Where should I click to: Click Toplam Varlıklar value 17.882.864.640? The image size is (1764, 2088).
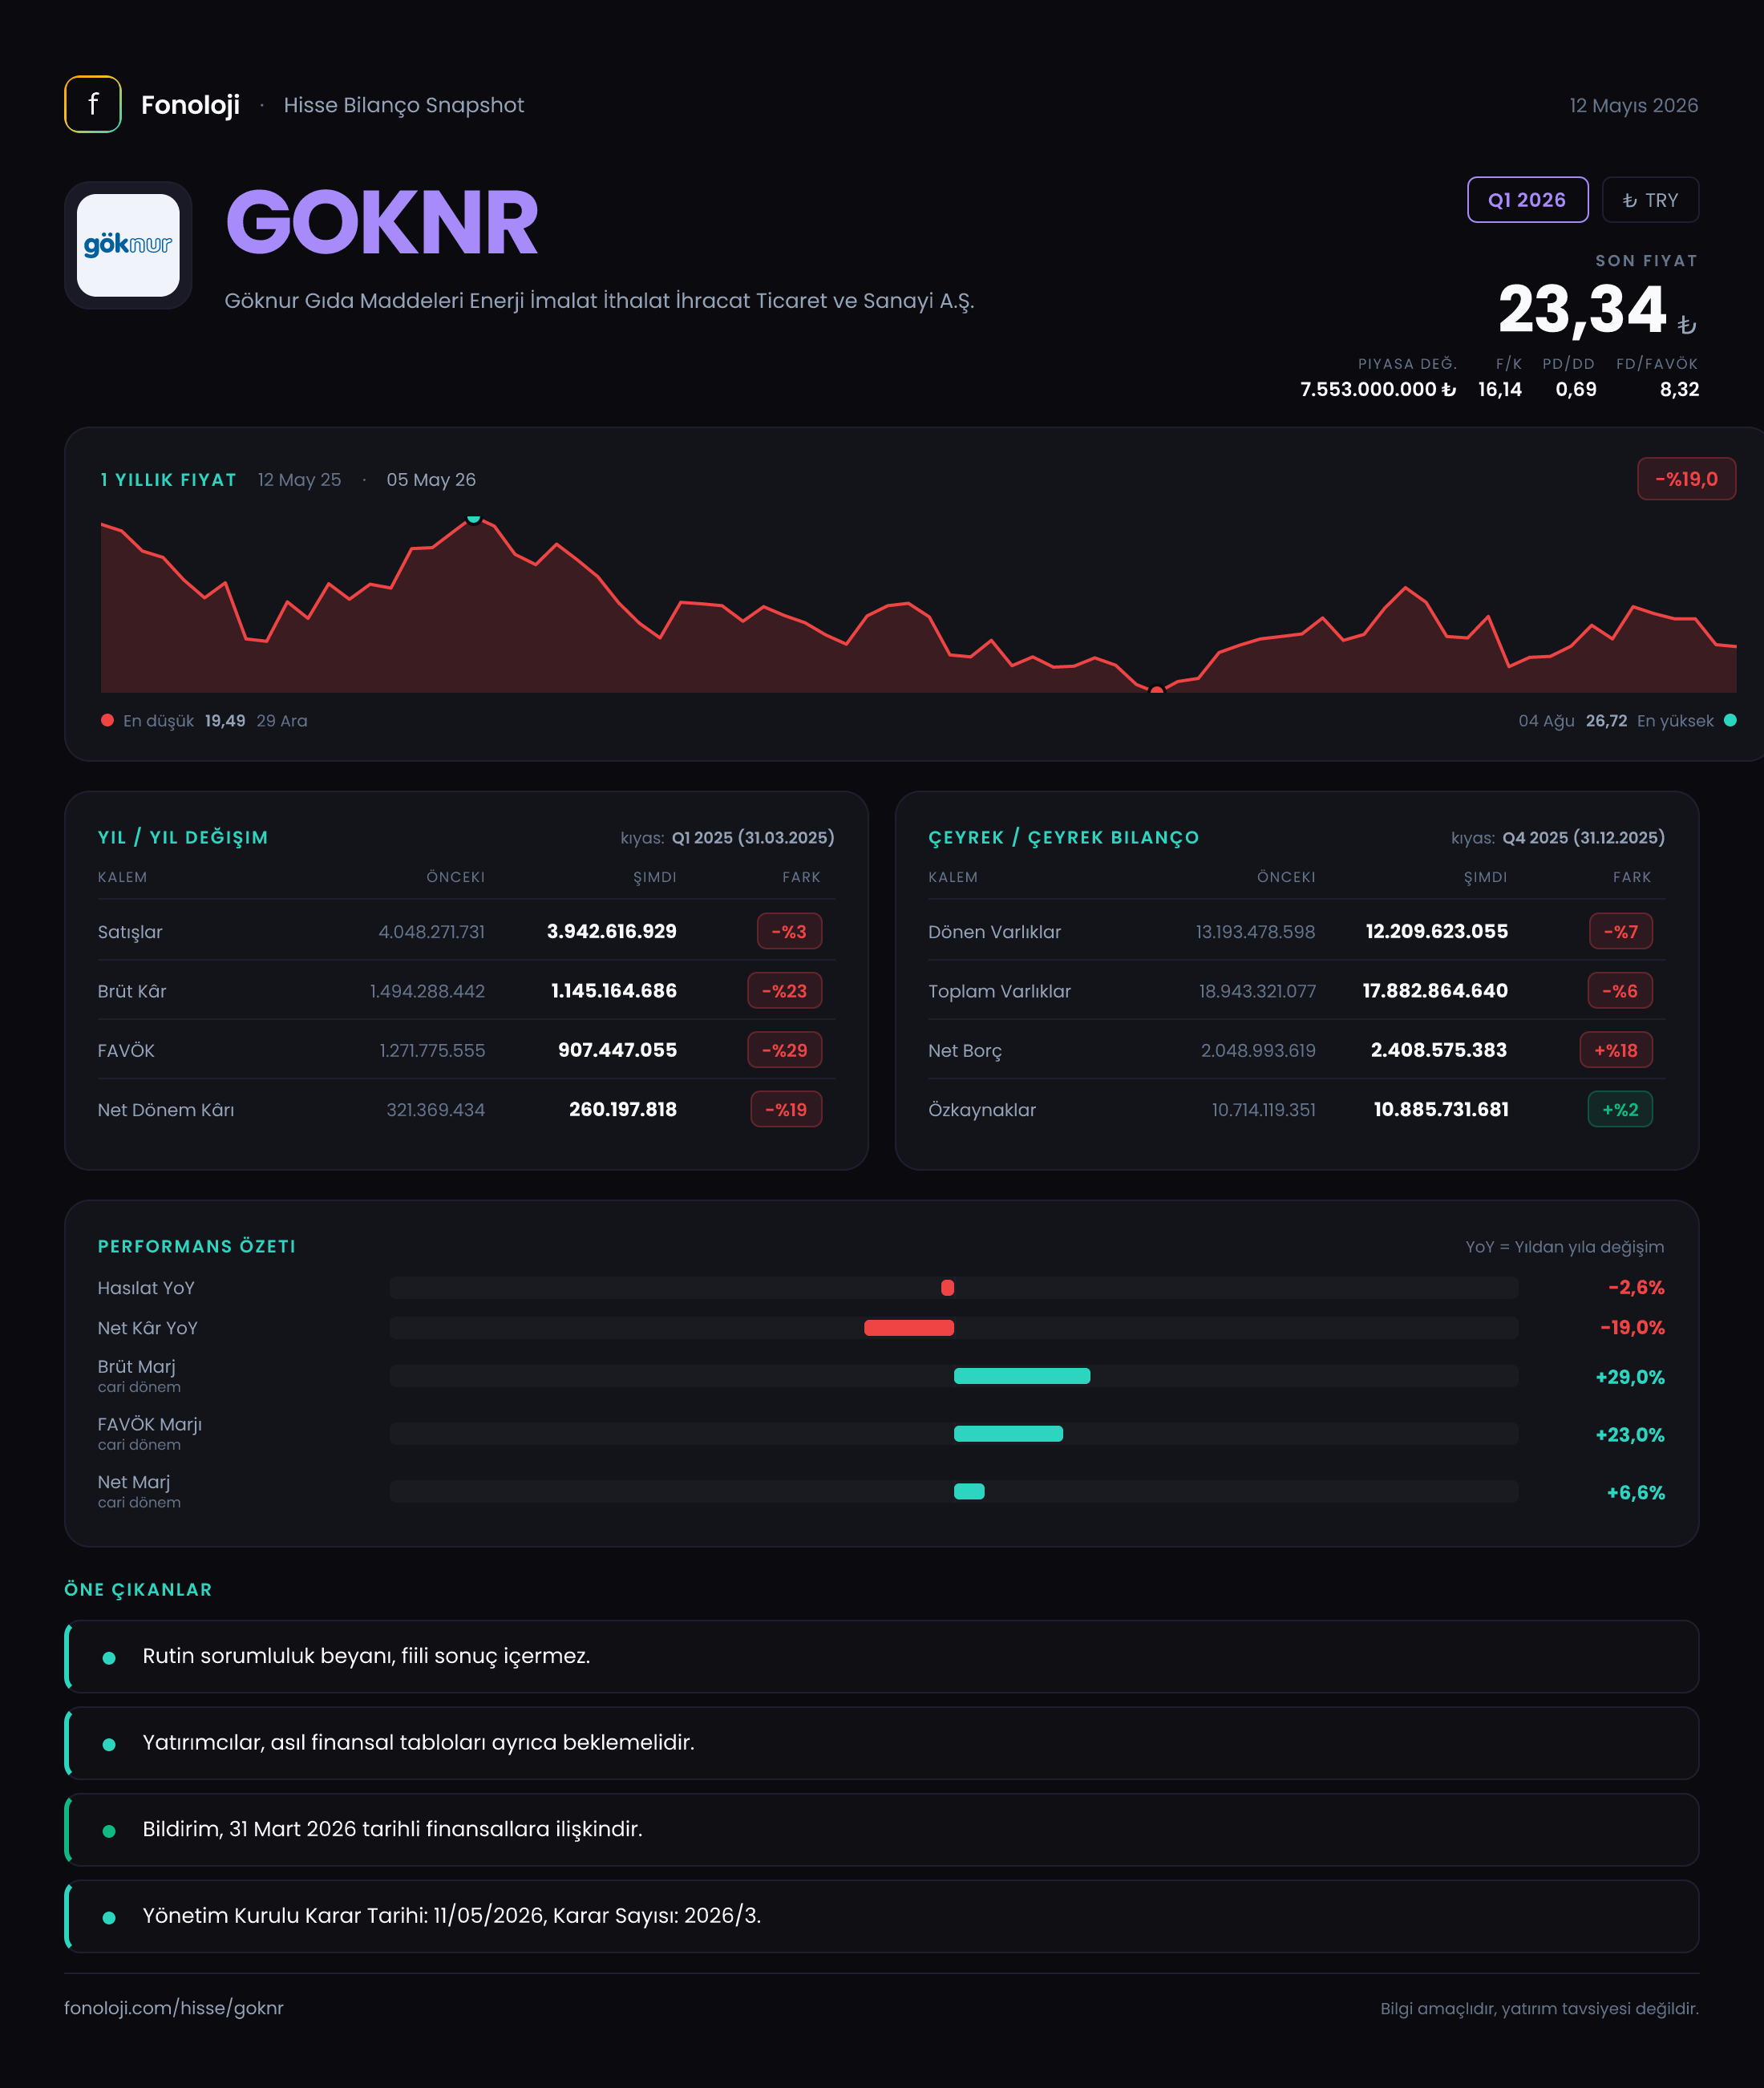coord(1435,990)
